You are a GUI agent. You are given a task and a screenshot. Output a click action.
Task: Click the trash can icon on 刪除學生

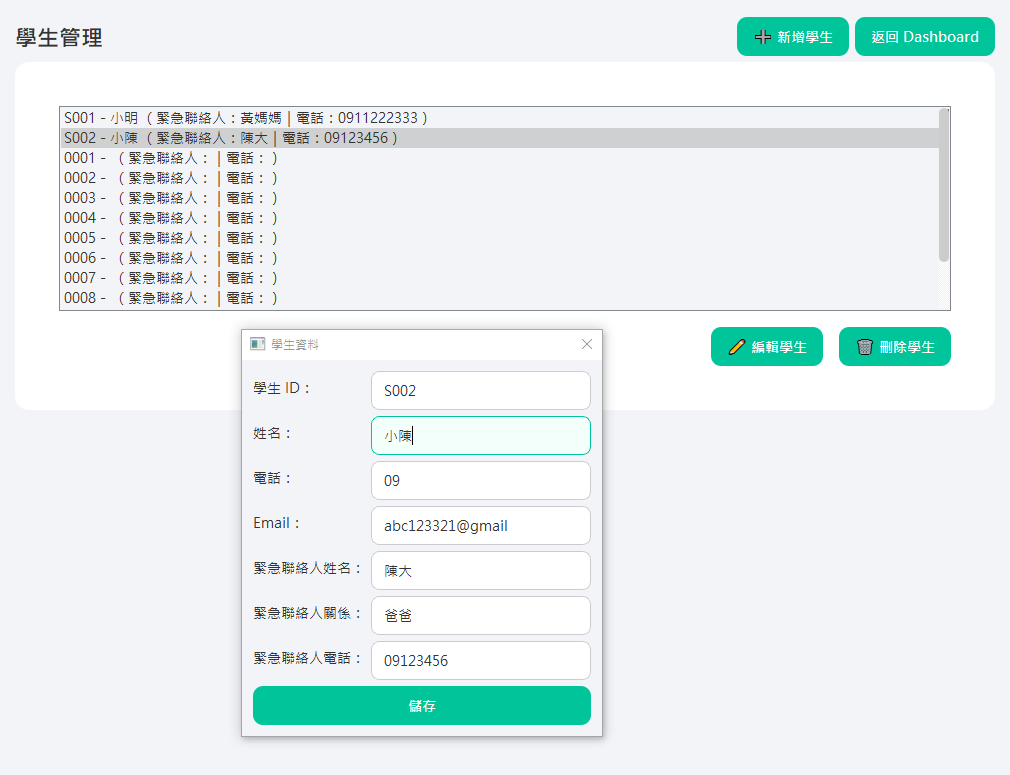click(865, 347)
